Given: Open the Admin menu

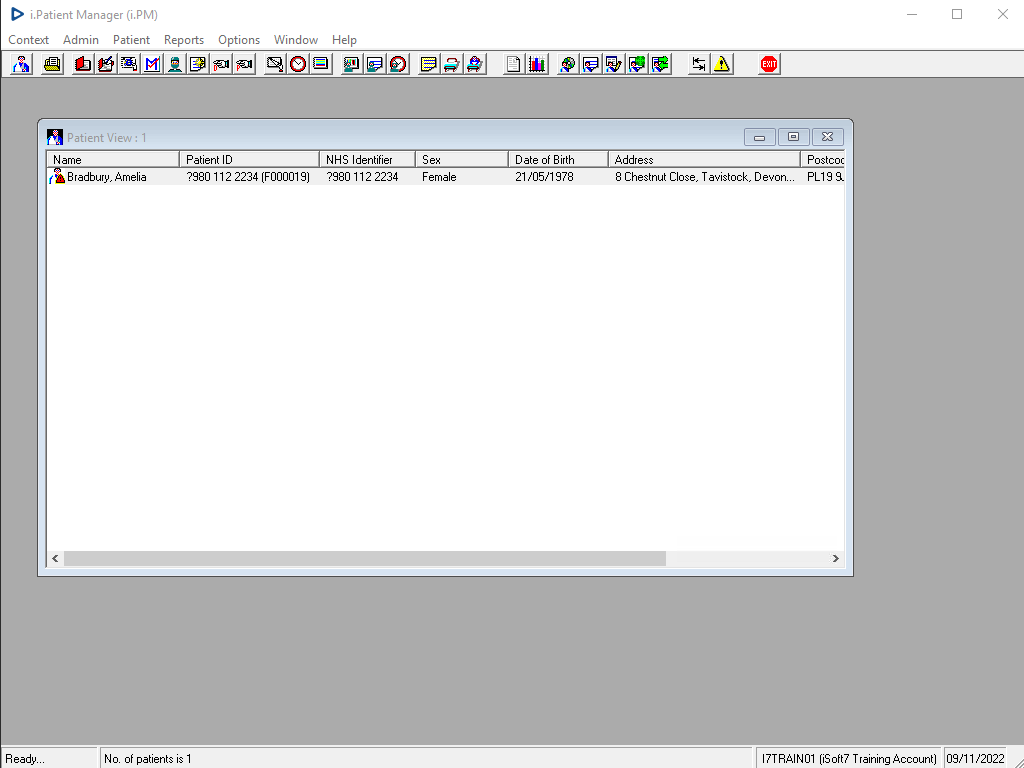Looking at the screenshot, I should click(x=81, y=40).
